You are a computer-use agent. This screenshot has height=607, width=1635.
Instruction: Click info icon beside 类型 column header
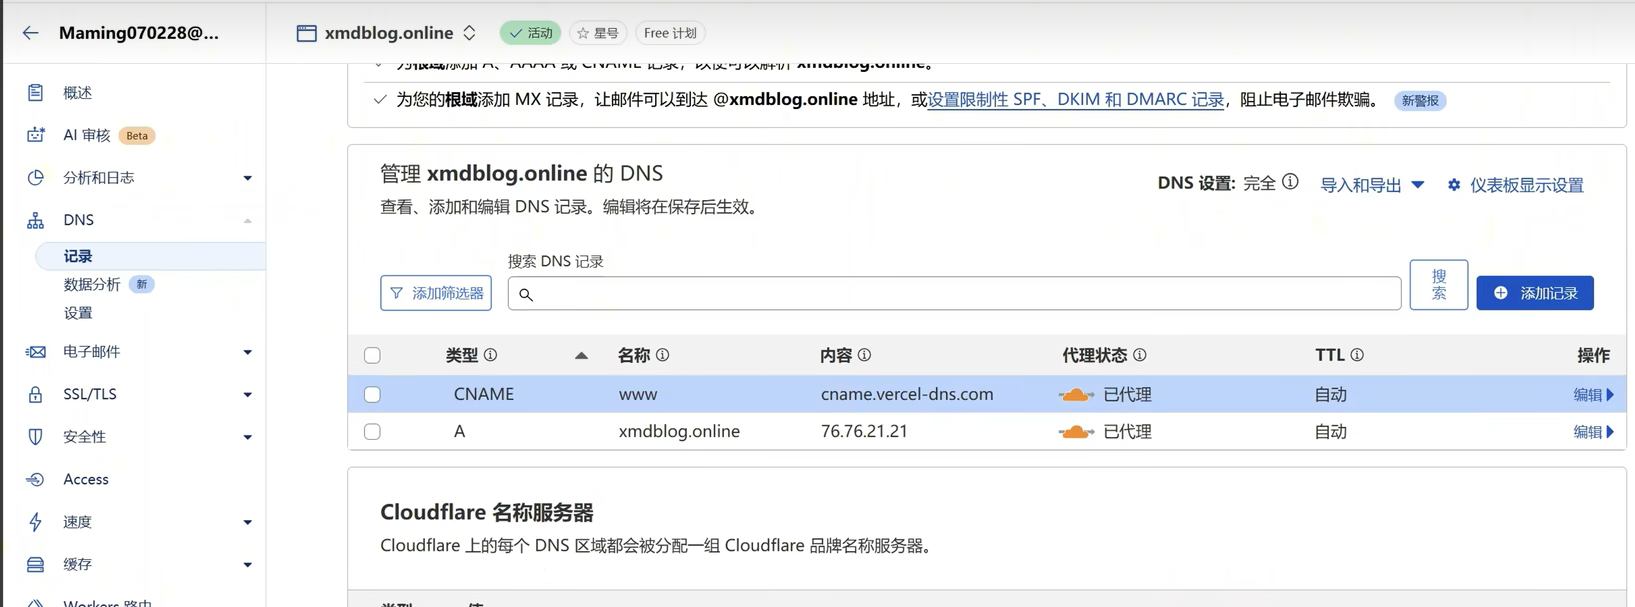tap(491, 355)
